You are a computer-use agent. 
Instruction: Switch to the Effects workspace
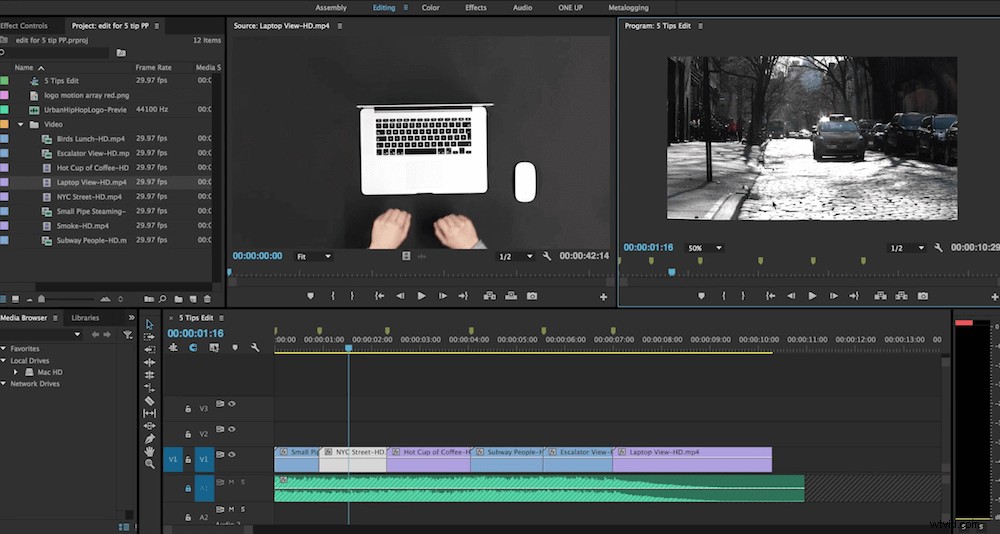click(x=476, y=8)
